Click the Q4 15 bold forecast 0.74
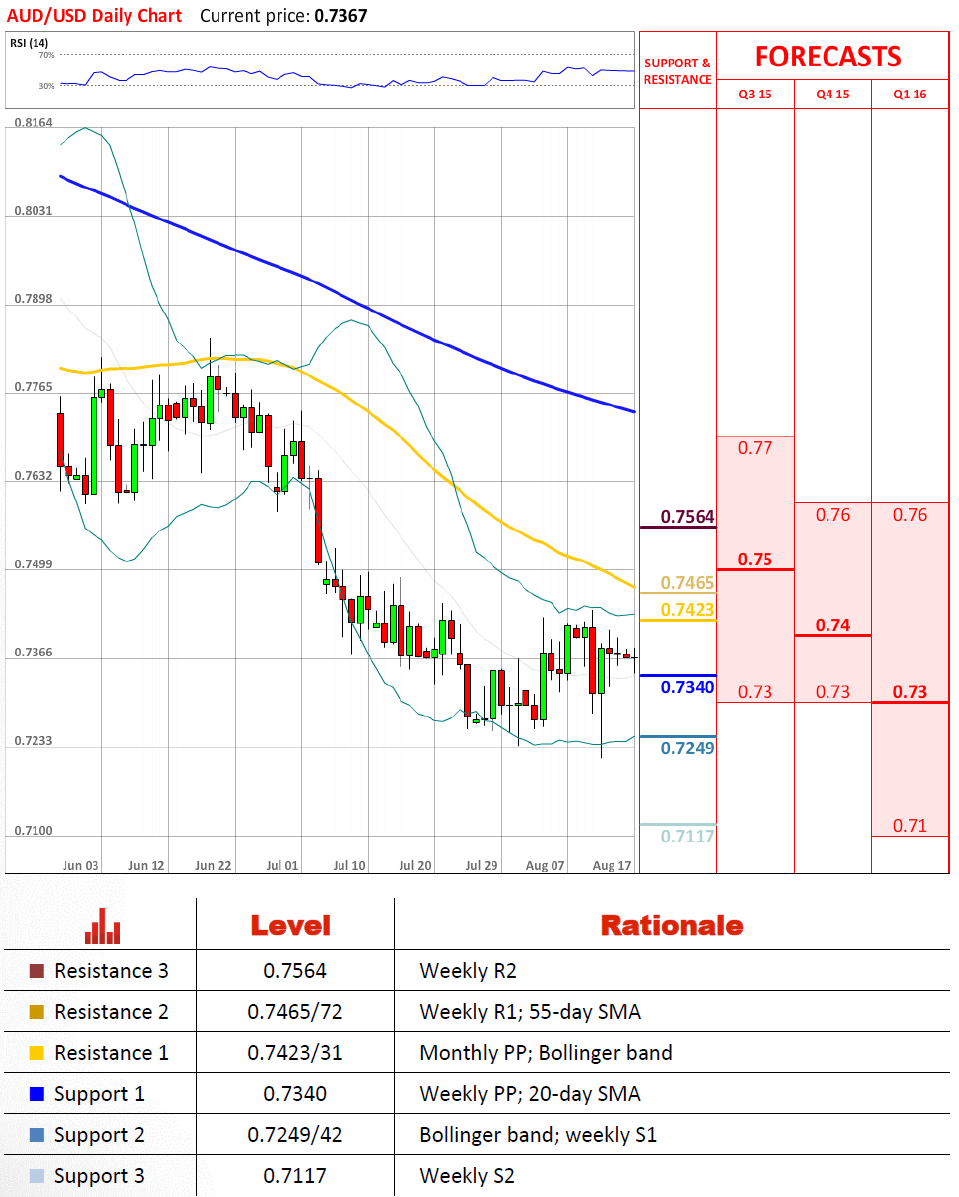The width and height of the screenshot is (959, 1197). coord(832,625)
